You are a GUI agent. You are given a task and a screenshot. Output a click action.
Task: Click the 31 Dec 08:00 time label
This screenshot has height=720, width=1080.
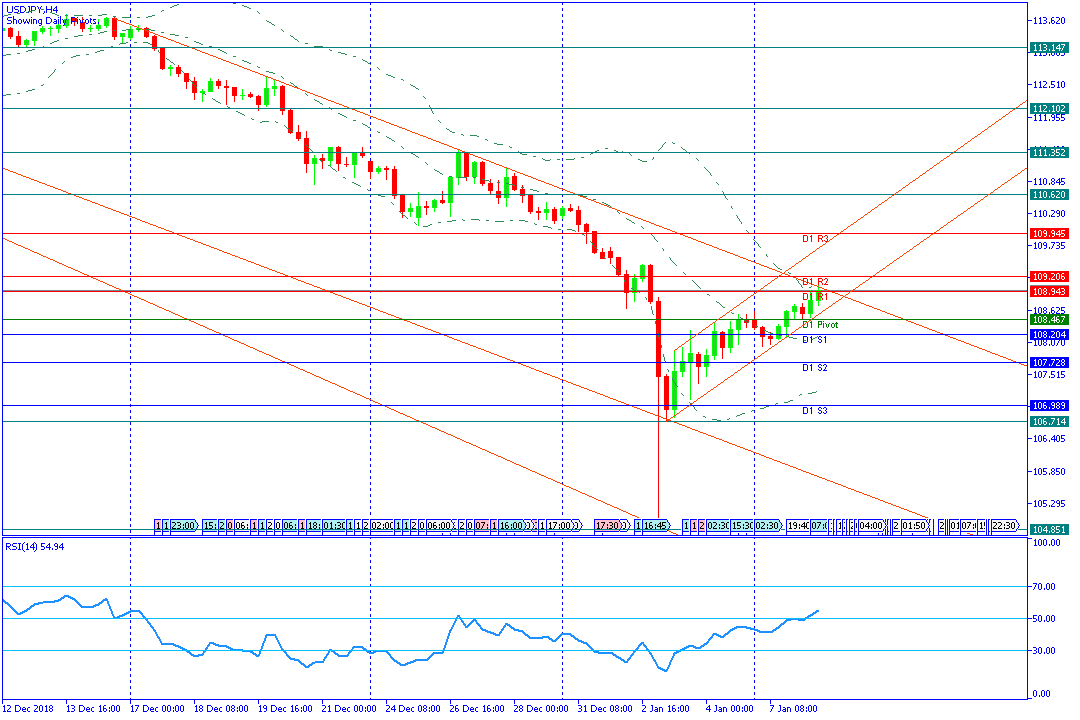coord(605,709)
